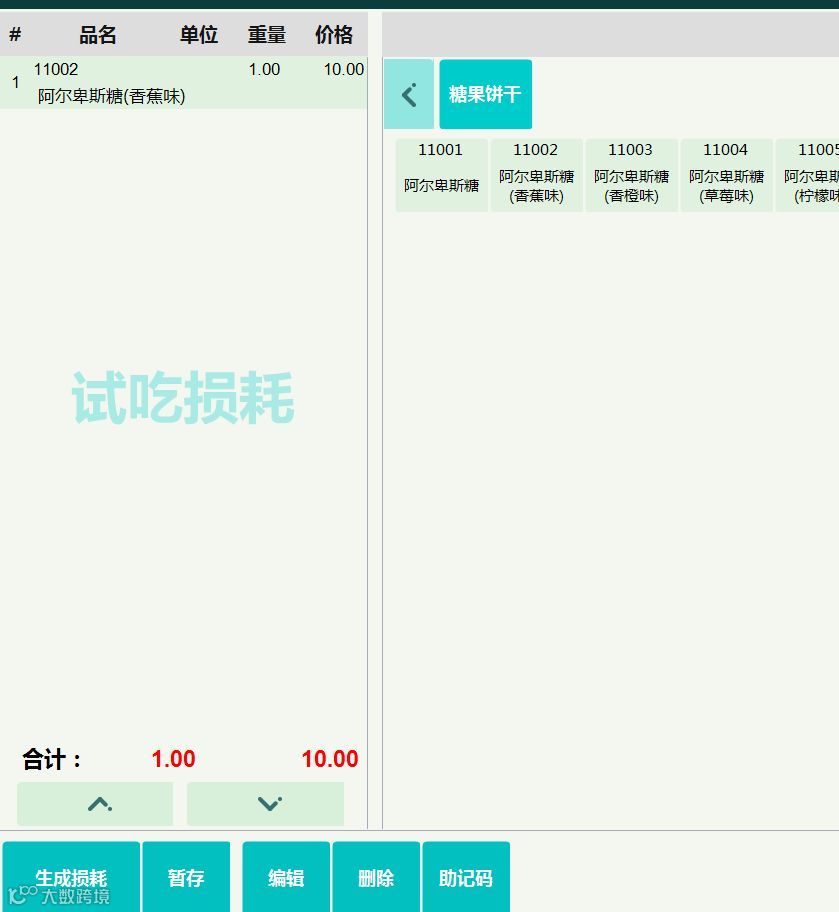The image size is (839, 912).
Task: Click the 品名 column header
Action: point(97,34)
